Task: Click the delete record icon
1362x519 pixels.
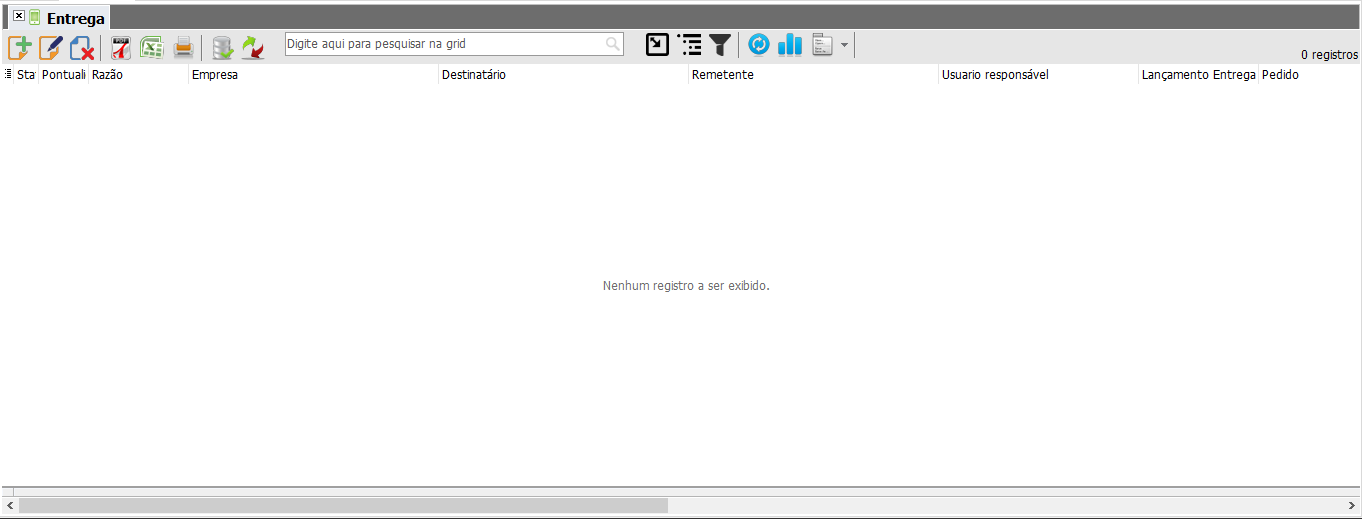Action: (x=82, y=46)
